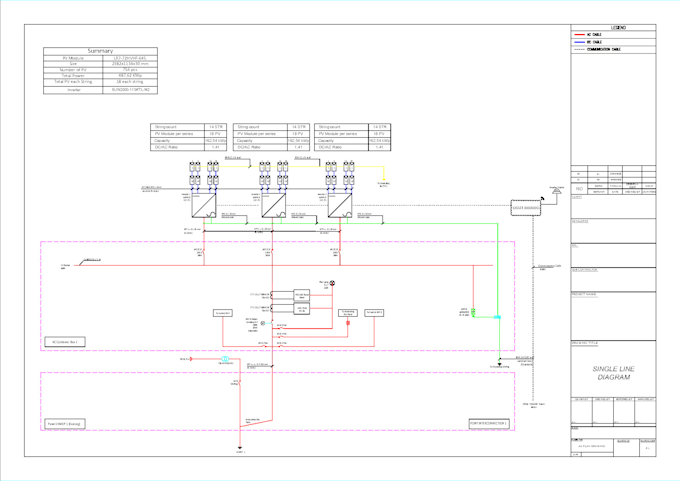This screenshot has width=680, height=481.
Task: Click the red AC CABLE legend line
Action: (x=579, y=35)
